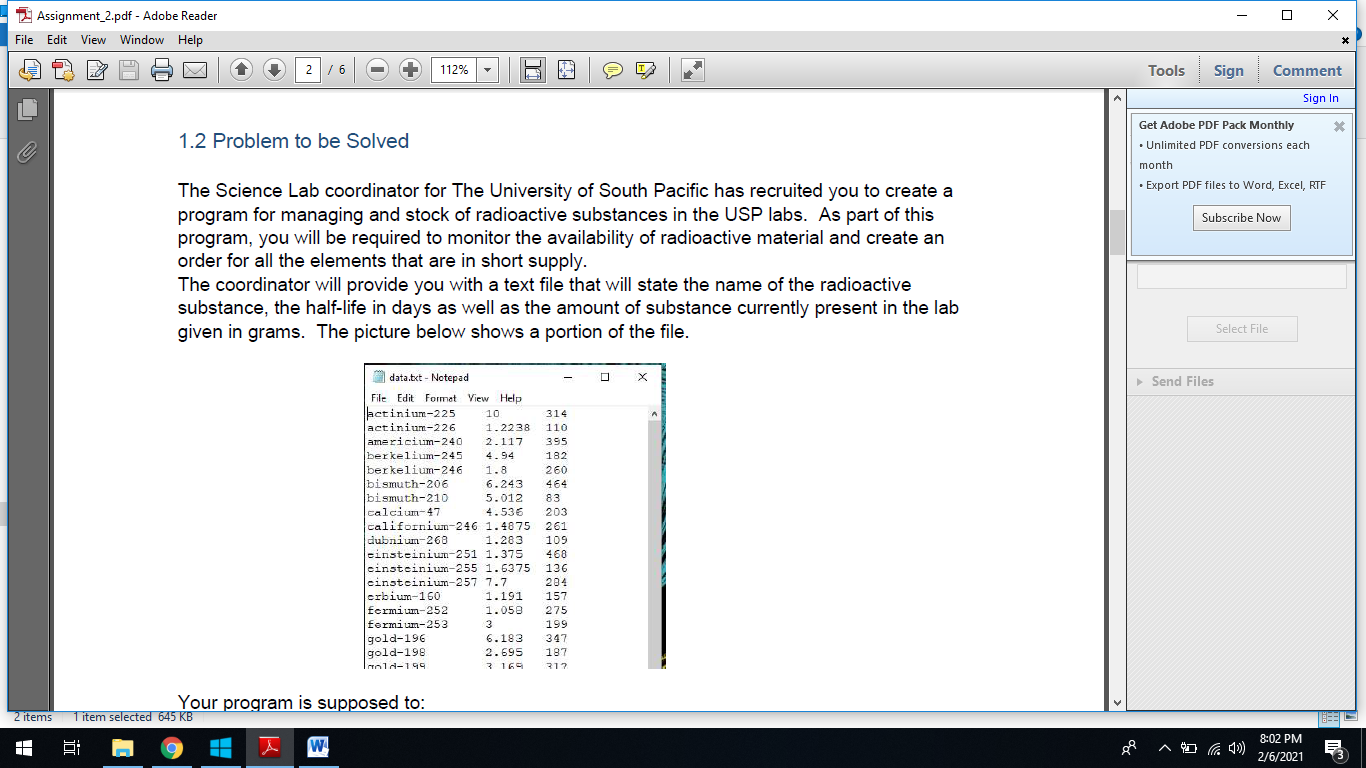Open the View menu
Screen dimensions: 1366x768
click(93, 40)
